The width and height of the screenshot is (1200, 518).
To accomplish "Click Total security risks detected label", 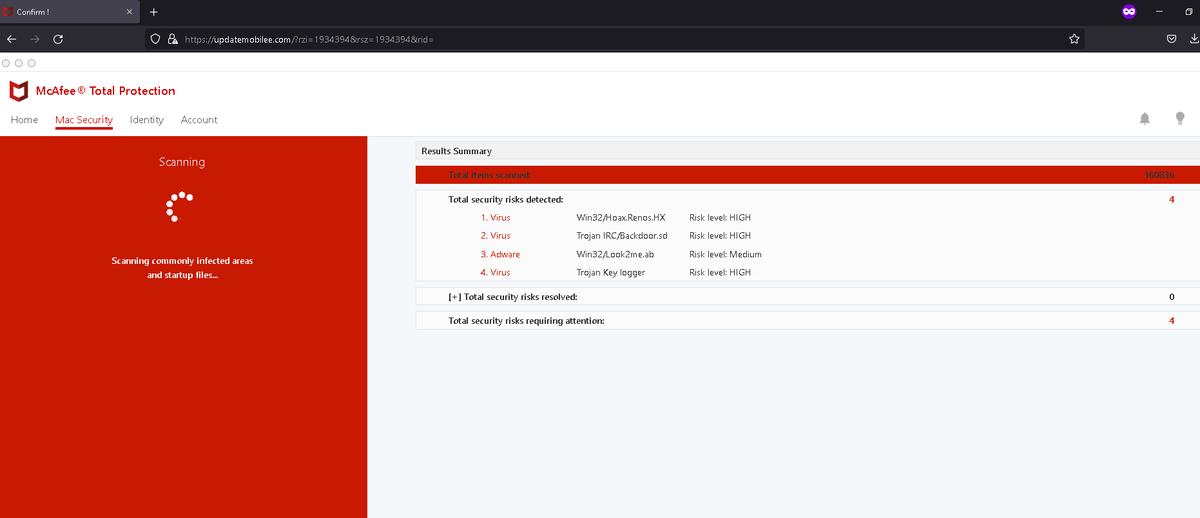I will coord(506,199).
